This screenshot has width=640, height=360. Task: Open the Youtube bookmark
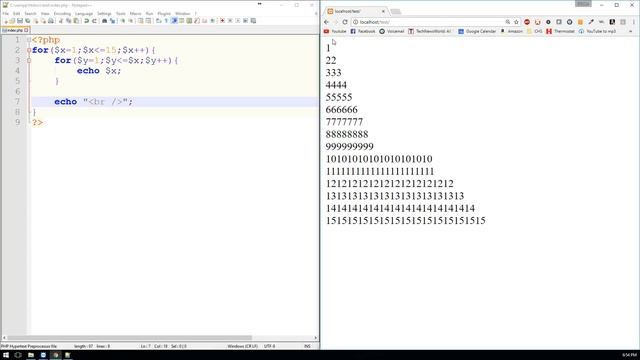pos(335,31)
